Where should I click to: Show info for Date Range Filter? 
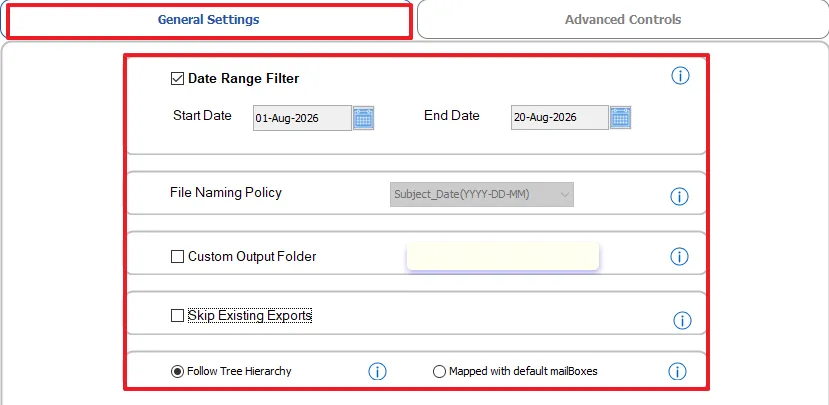tap(680, 76)
